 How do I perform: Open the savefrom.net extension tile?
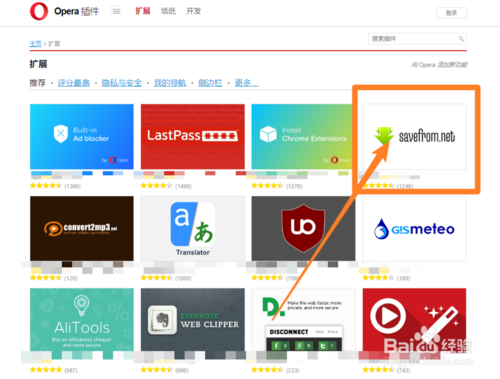point(414,137)
